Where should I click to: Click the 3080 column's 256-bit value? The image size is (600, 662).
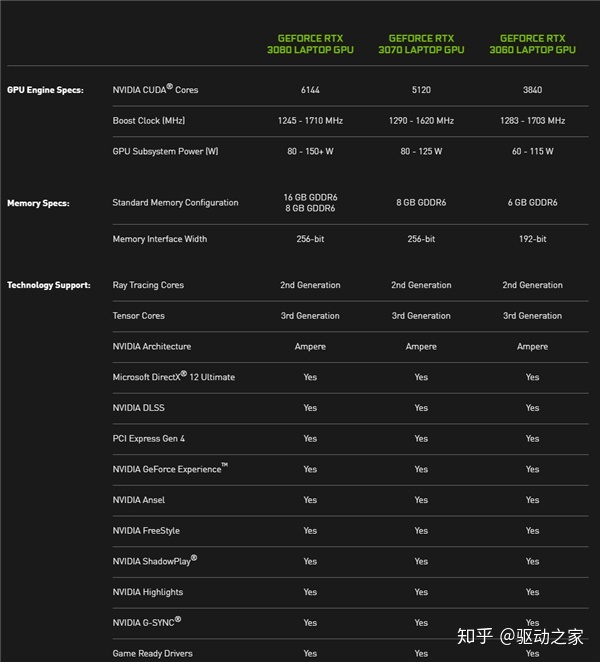(310, 239)
